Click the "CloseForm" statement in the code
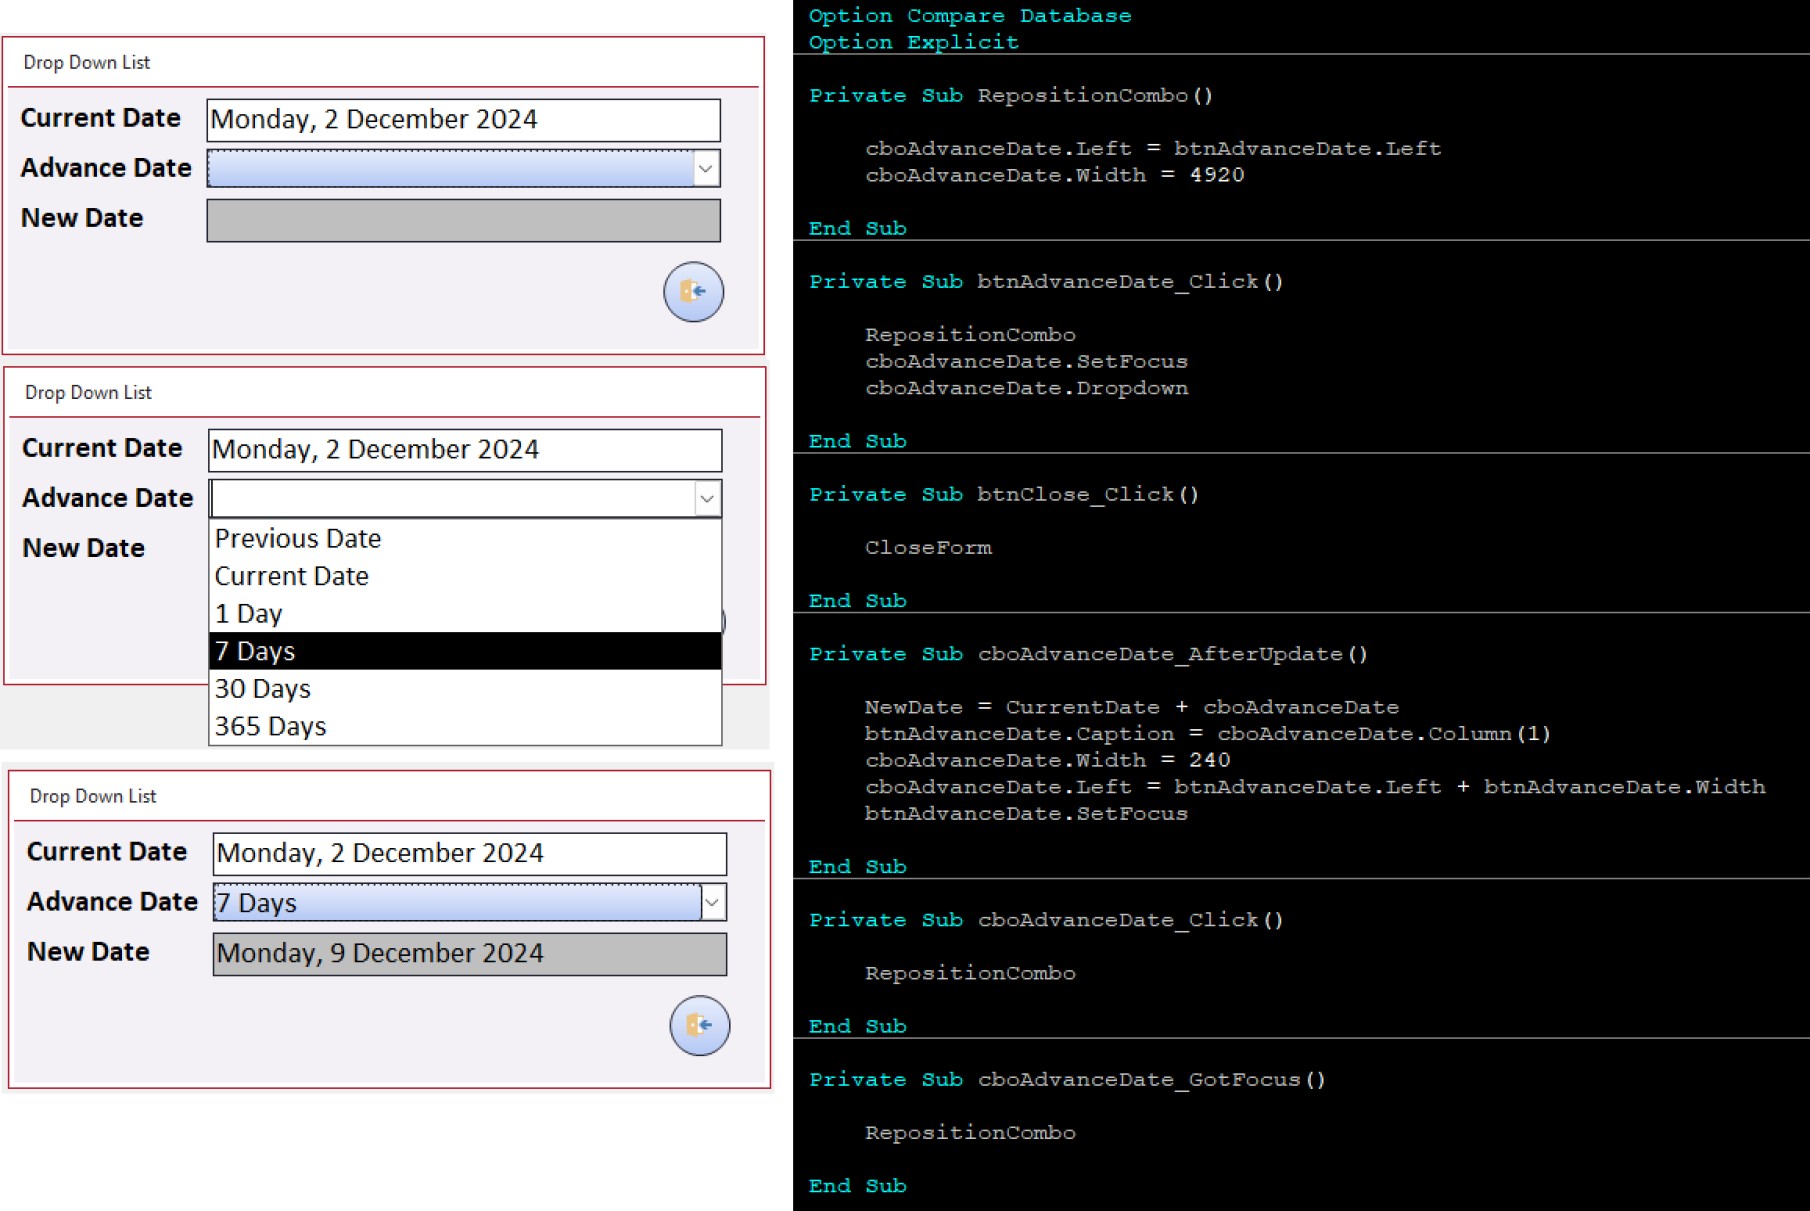Screen dimensions: 1810x1211 928,548
